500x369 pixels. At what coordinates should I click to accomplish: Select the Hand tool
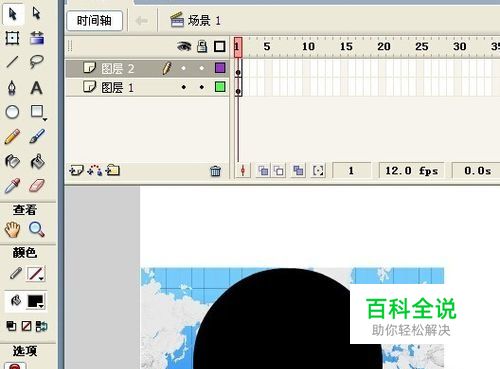click(x=12, y=230)
